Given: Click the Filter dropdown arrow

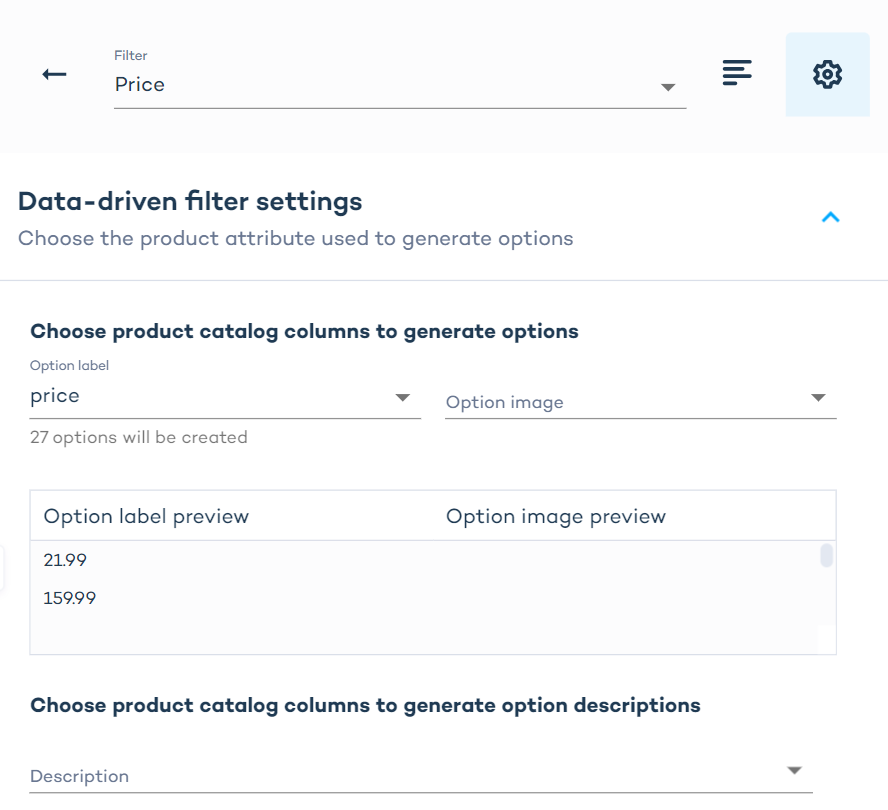Looking at the screenshot, I should 668,88.
